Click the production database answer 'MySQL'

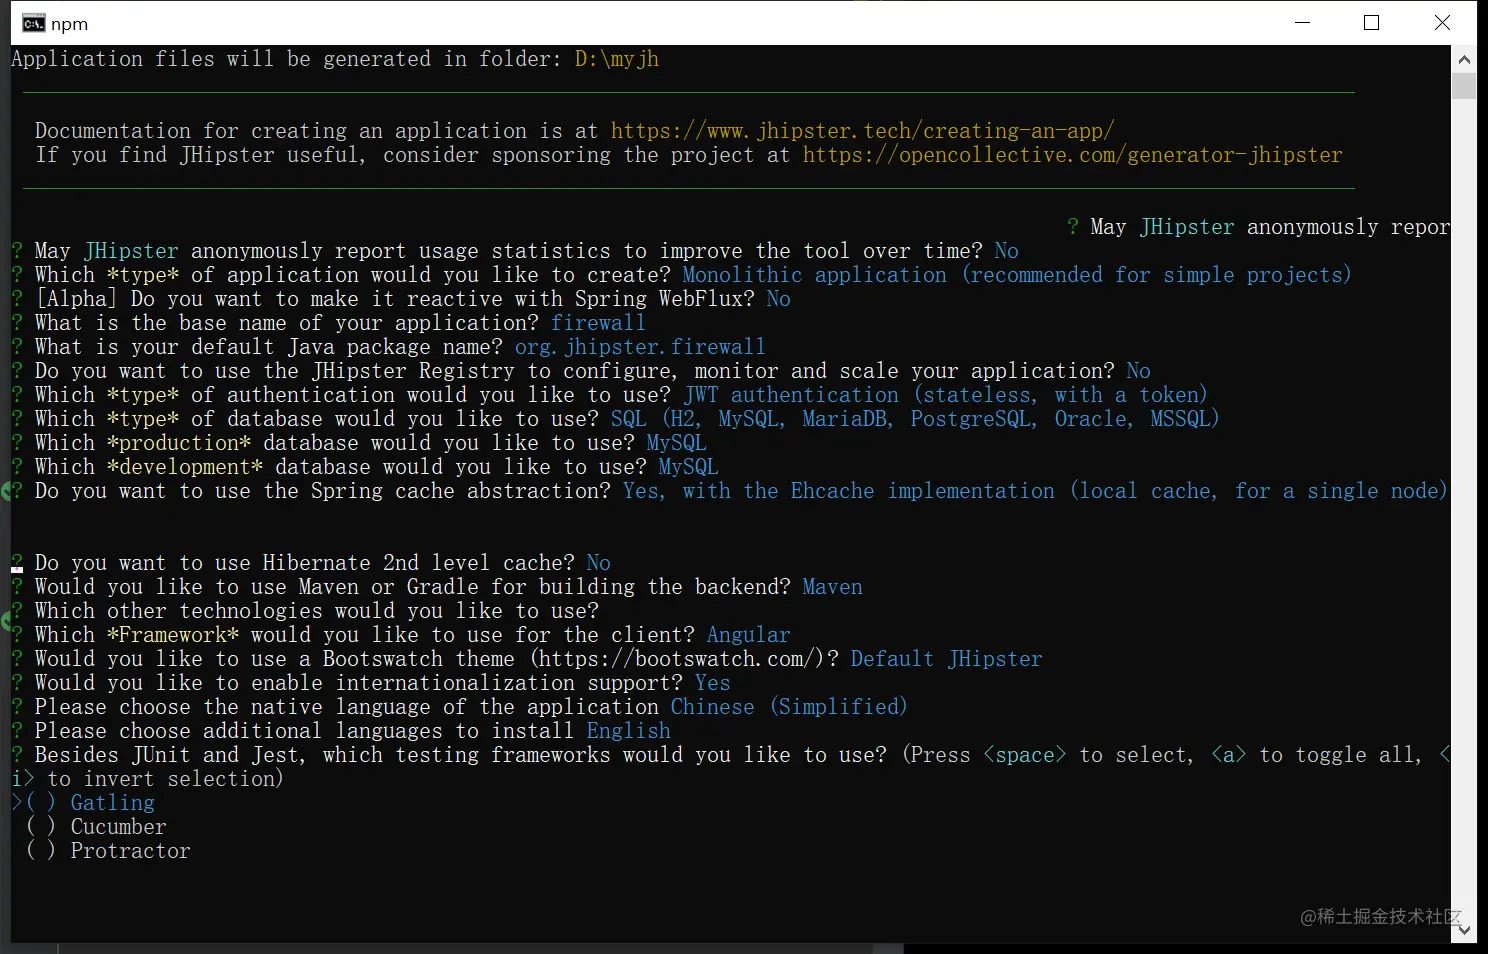(x=676, y=443)
